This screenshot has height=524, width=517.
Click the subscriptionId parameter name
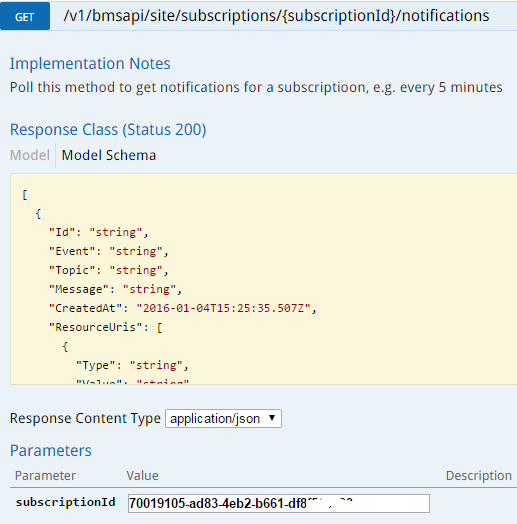[66, 502]
